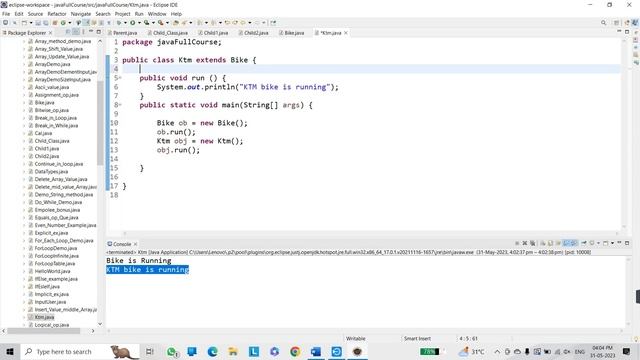
Task: Open the Navigate menu
Action: [81, 14]
